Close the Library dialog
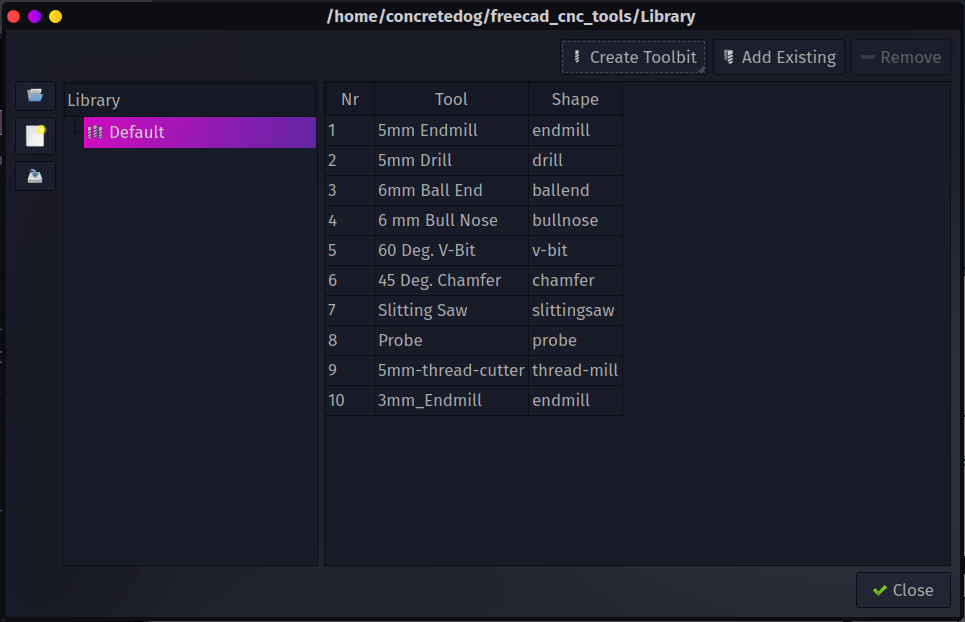This screenshot has width=965, height=622. click(903, 589)
